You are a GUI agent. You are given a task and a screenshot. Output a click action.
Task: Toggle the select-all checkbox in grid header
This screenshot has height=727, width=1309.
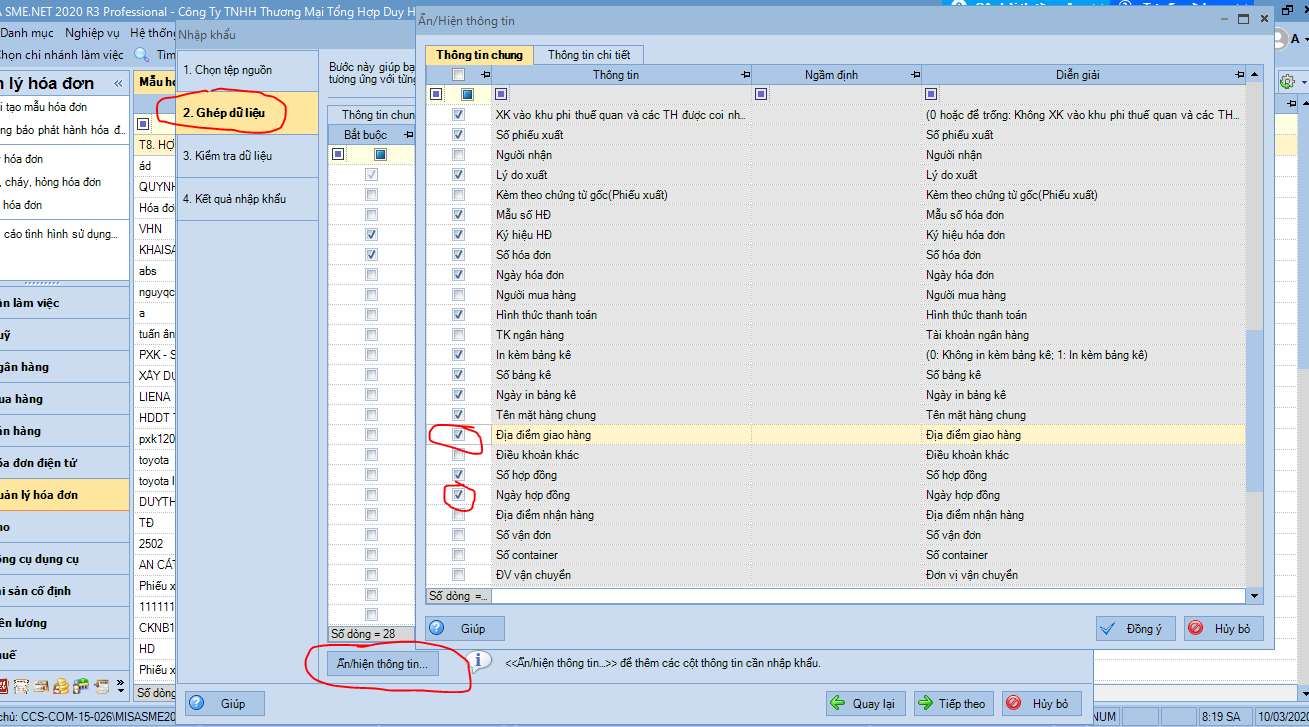click(458, 75)
